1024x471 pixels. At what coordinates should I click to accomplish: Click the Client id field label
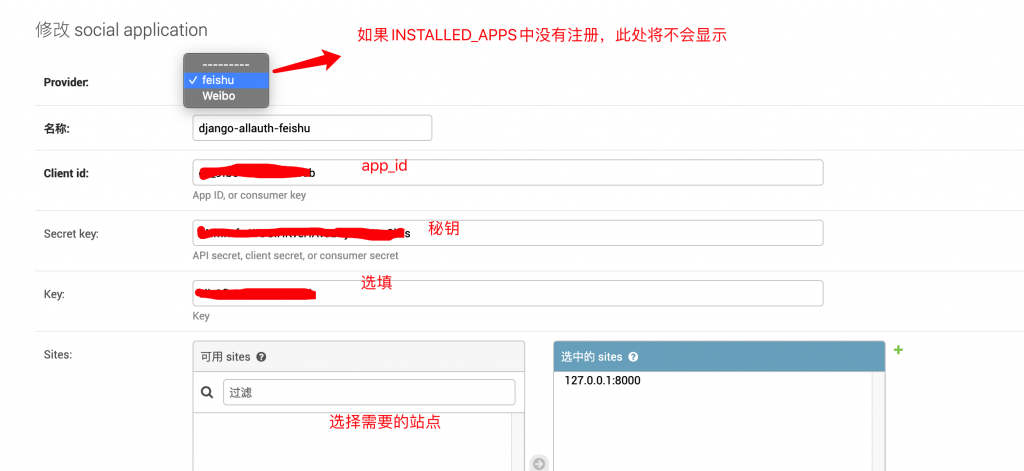66,173
